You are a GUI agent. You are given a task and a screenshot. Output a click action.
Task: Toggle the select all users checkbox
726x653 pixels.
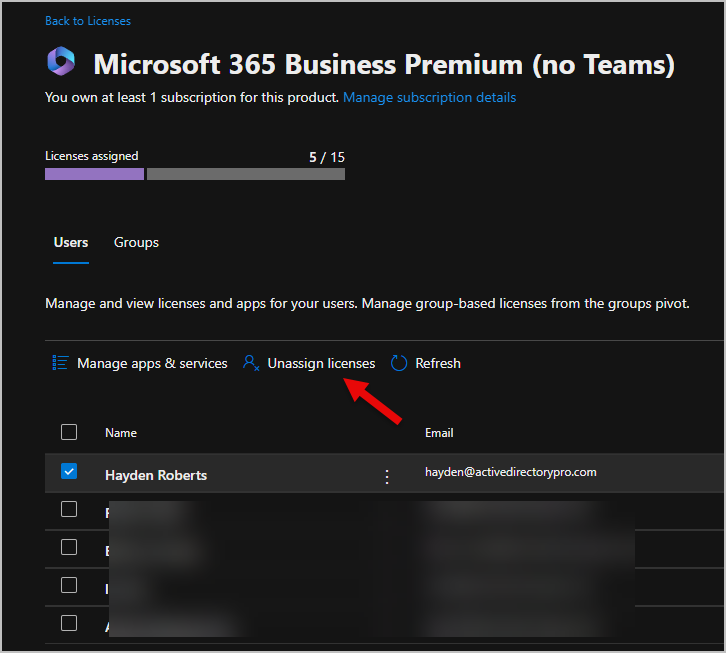pyautogui.click(x=69, y=432)
